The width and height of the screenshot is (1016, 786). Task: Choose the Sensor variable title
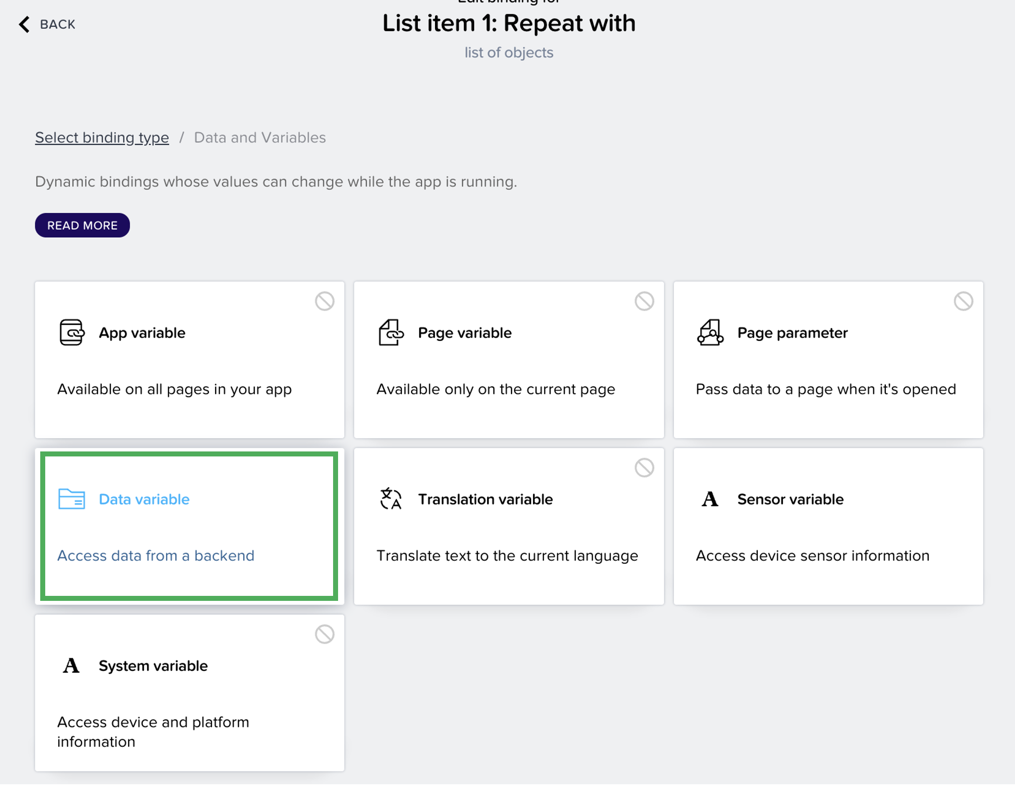tap(790, 499)
